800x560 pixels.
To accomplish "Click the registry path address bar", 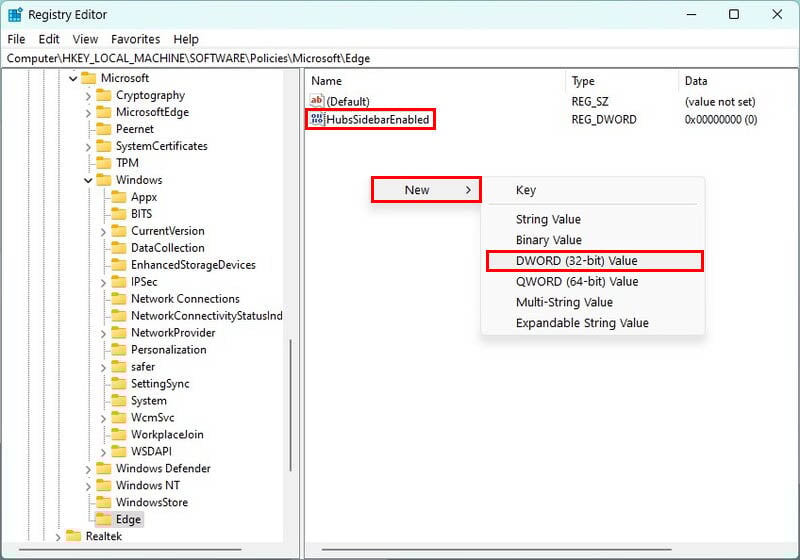I will [400, 58].
